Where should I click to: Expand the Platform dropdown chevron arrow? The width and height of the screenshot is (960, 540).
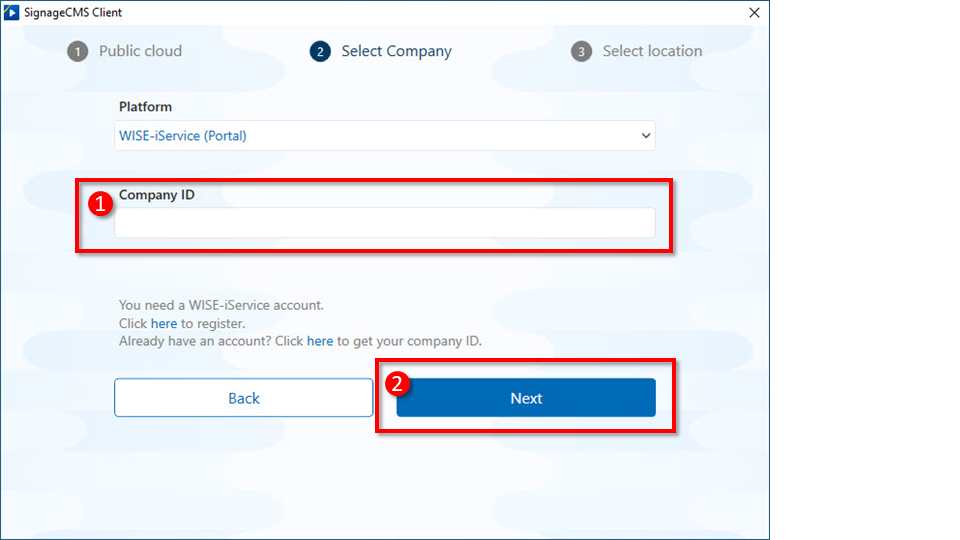645,136
